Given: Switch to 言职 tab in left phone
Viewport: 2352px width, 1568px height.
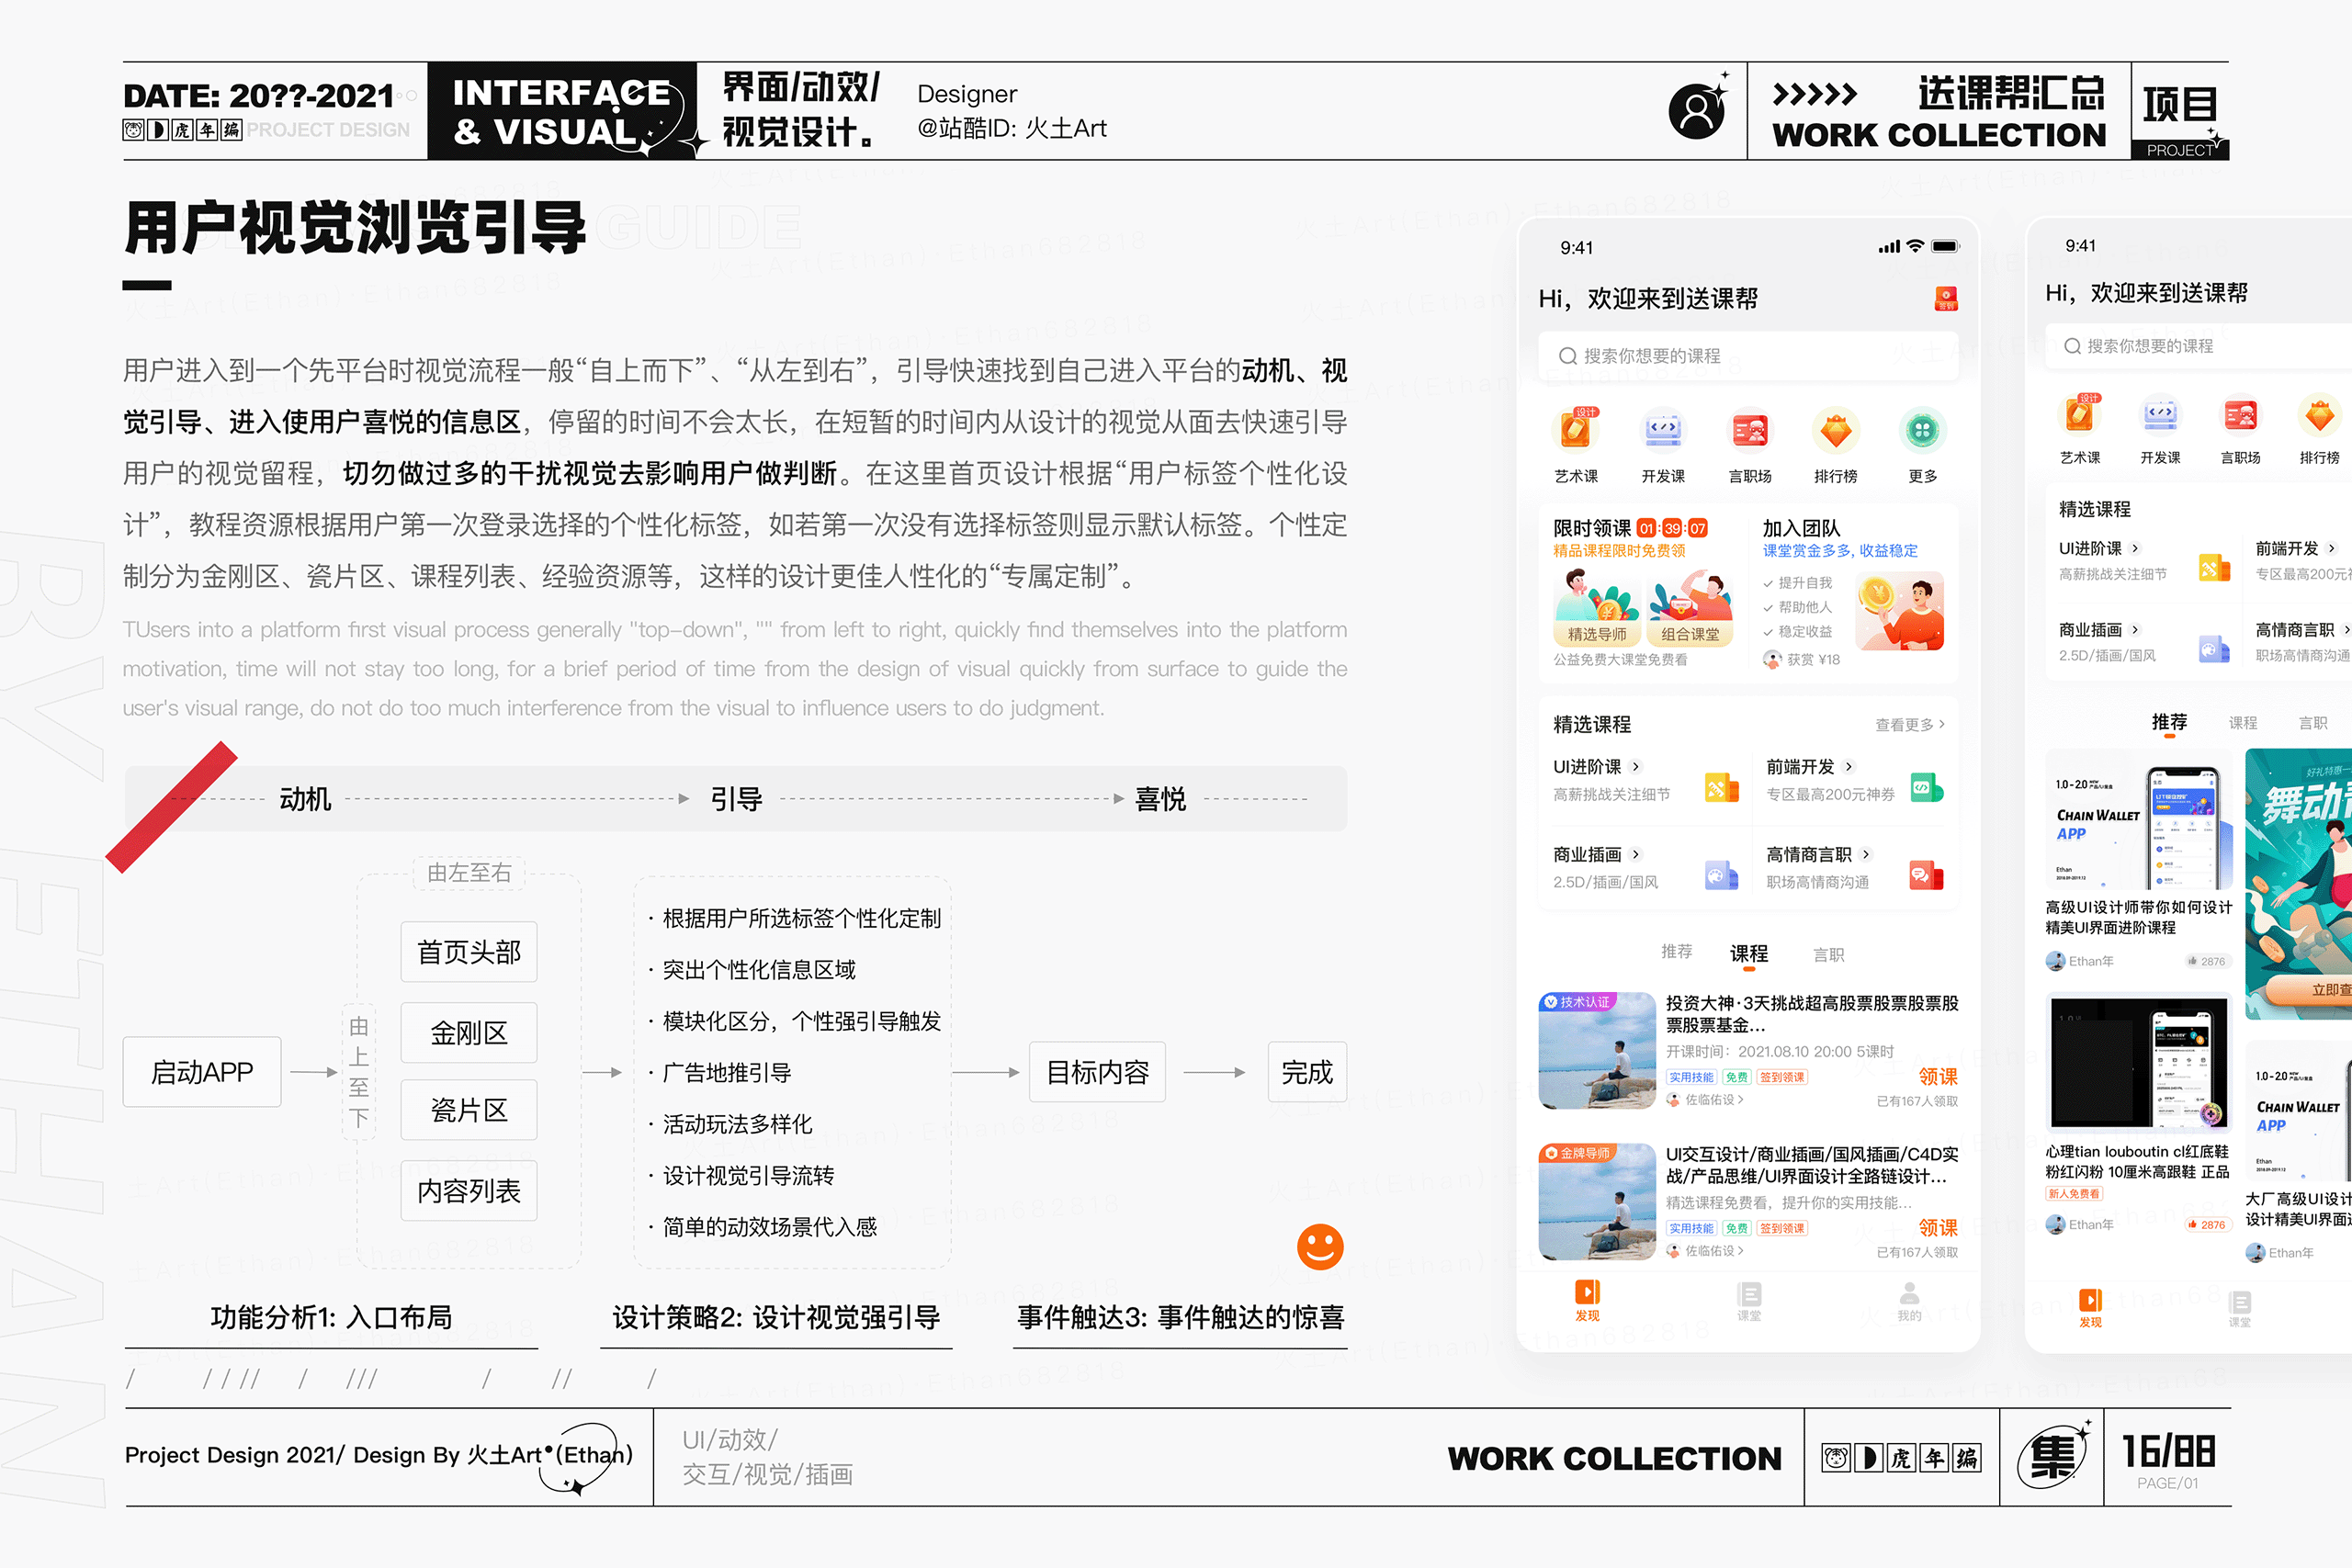Looking at the screenshot, I should click(x=1829, y=955).
